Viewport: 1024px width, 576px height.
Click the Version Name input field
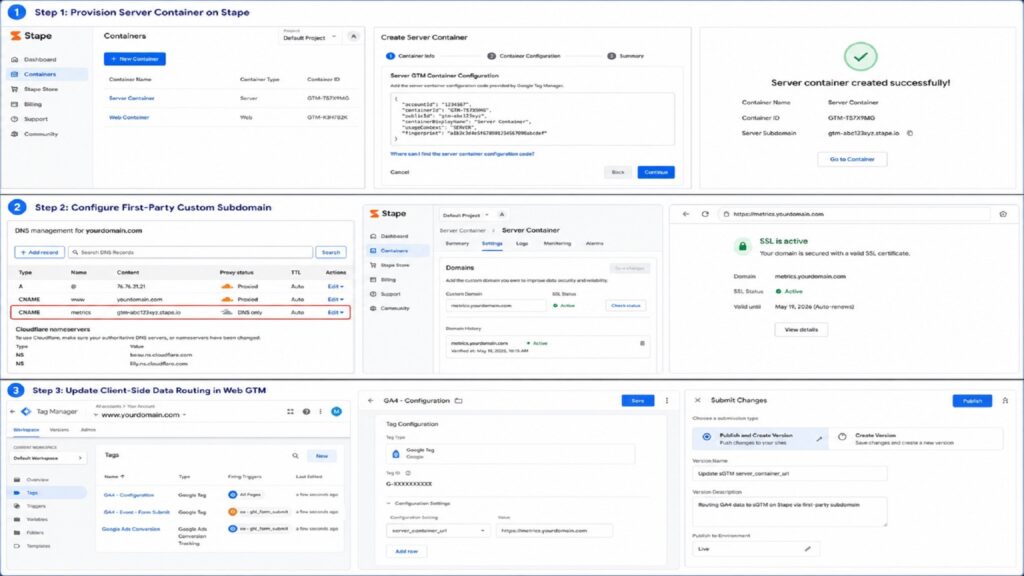[790, 474]
